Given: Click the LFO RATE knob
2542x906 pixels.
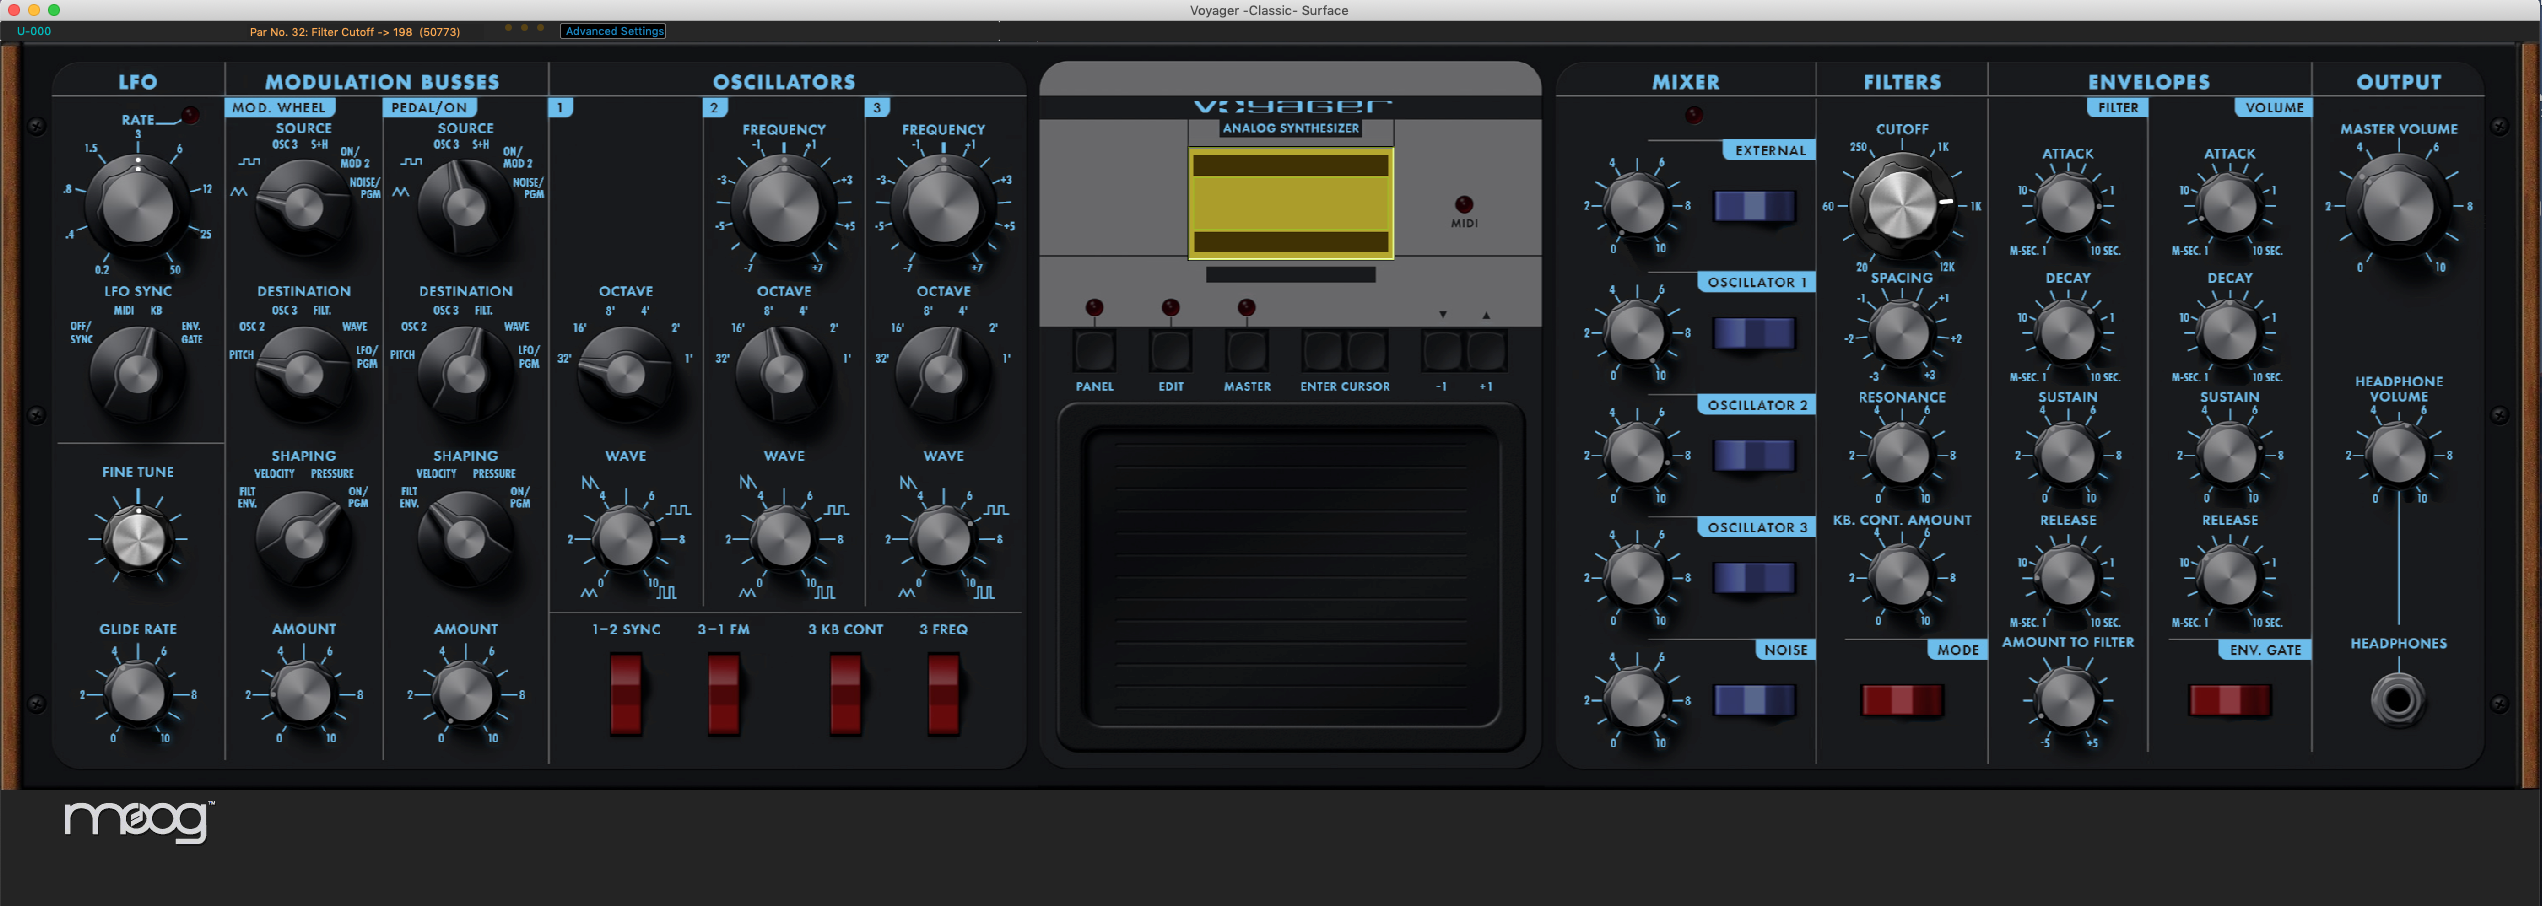Looking at the screenshot, I should point(138,207).
